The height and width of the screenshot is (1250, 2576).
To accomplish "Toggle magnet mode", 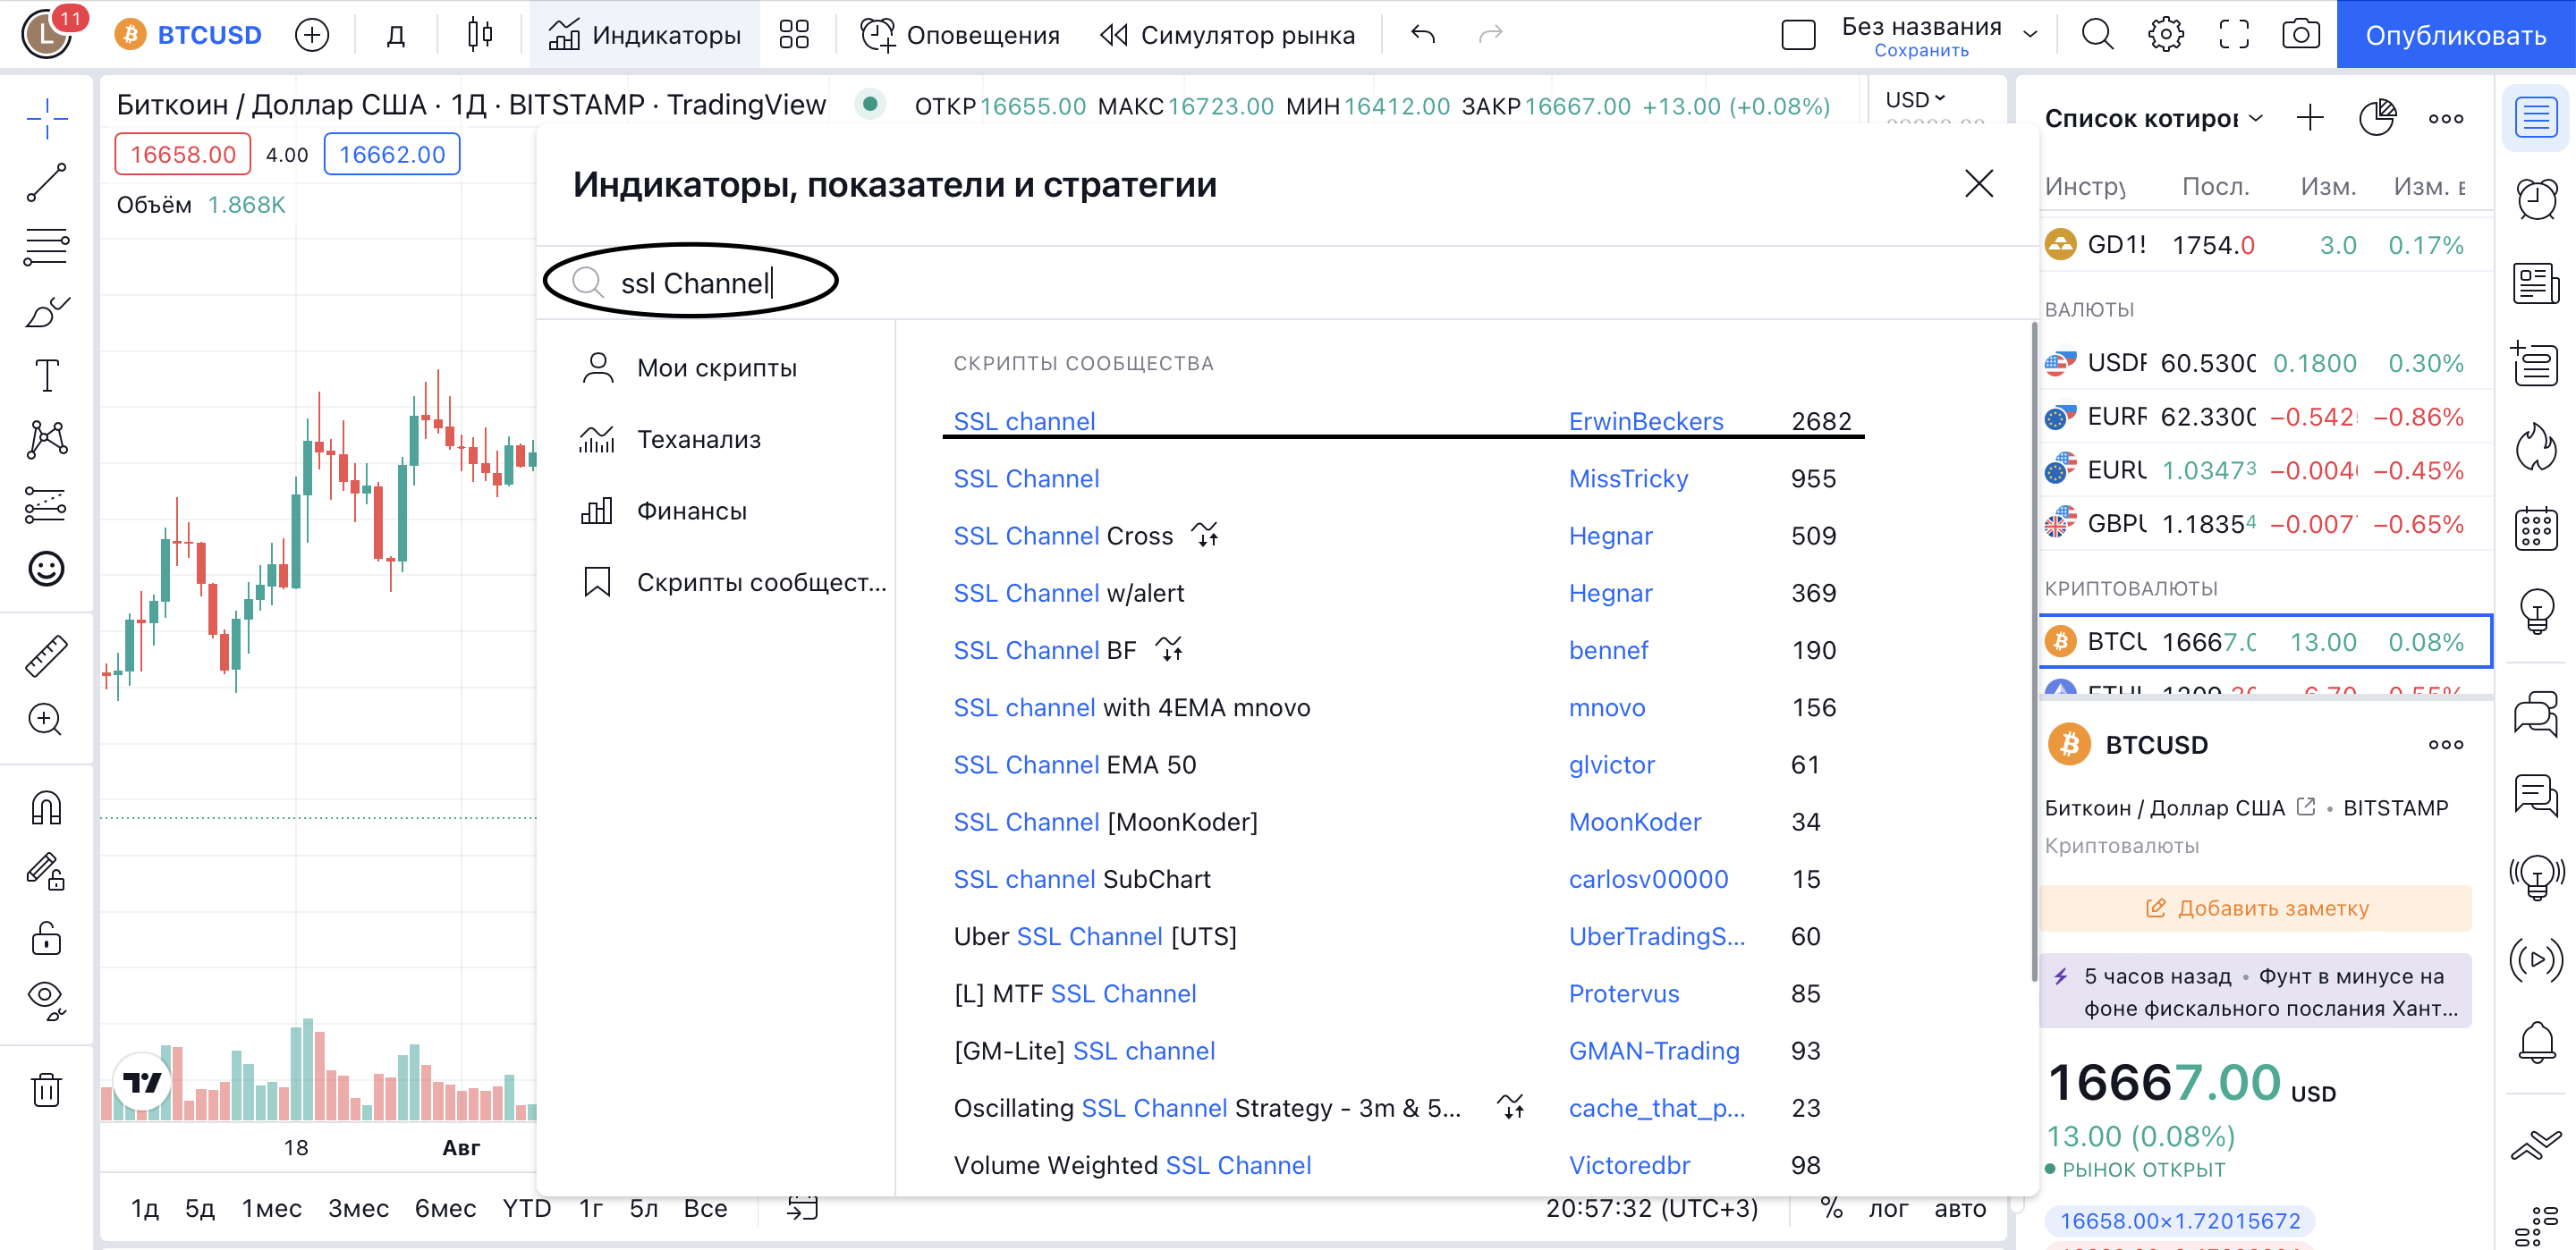I will [46, 807].
